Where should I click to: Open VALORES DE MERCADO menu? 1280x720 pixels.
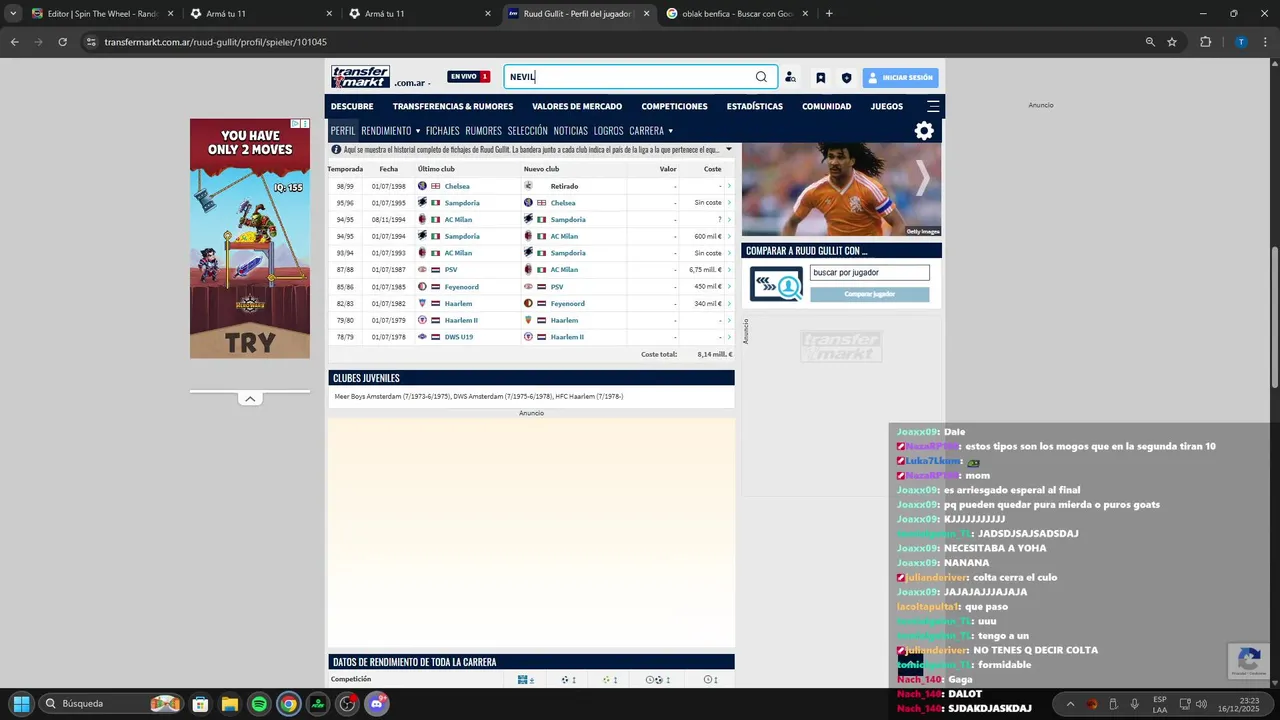pos(577,106)
